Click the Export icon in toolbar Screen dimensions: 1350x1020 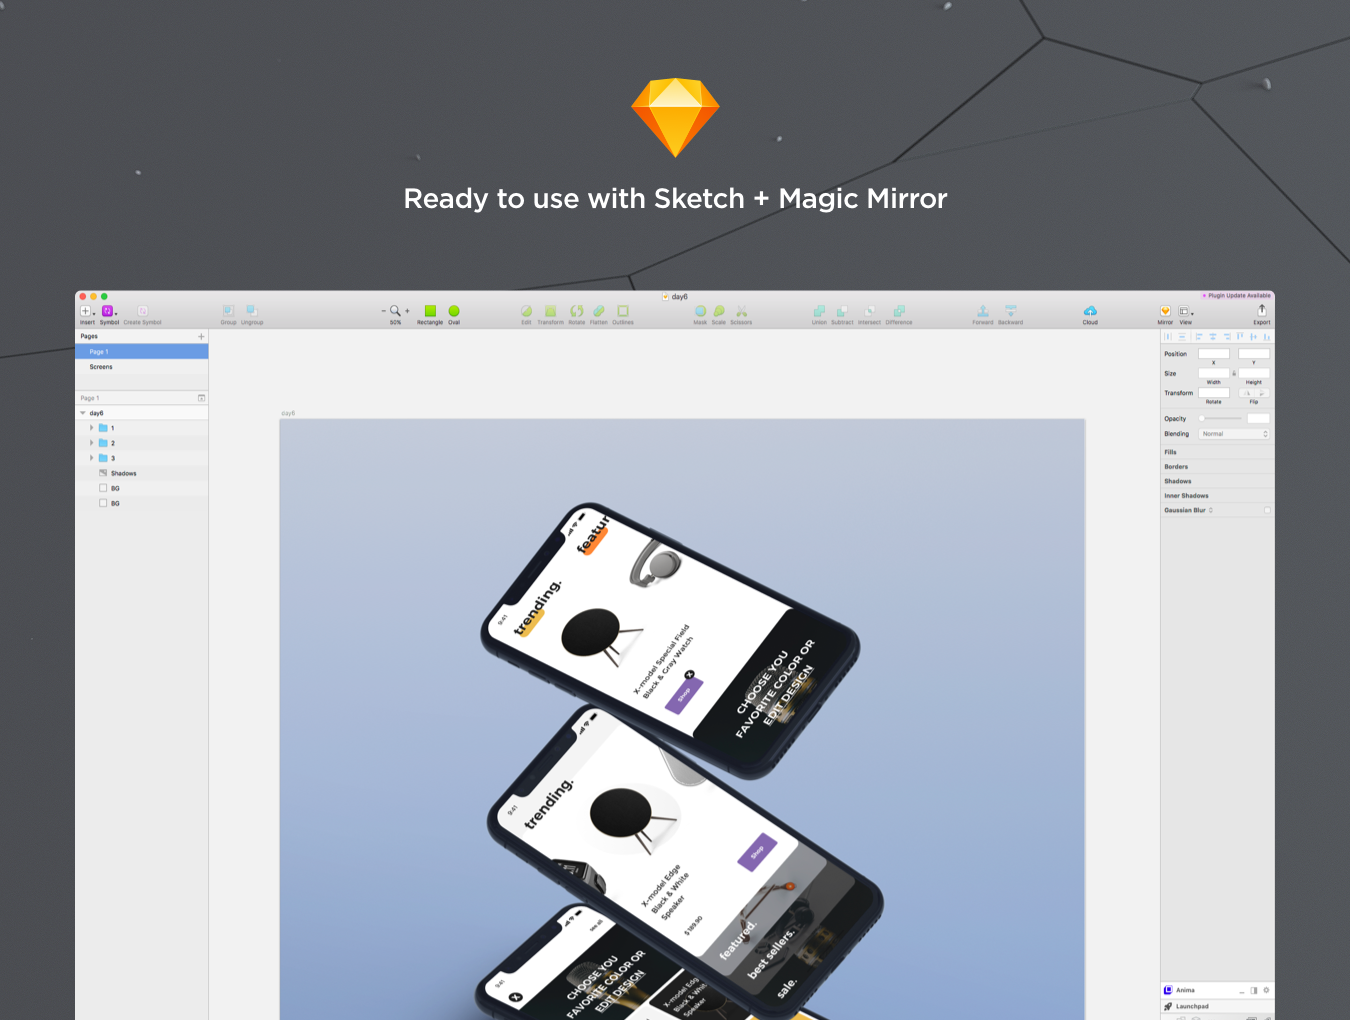click(1262, 311)
